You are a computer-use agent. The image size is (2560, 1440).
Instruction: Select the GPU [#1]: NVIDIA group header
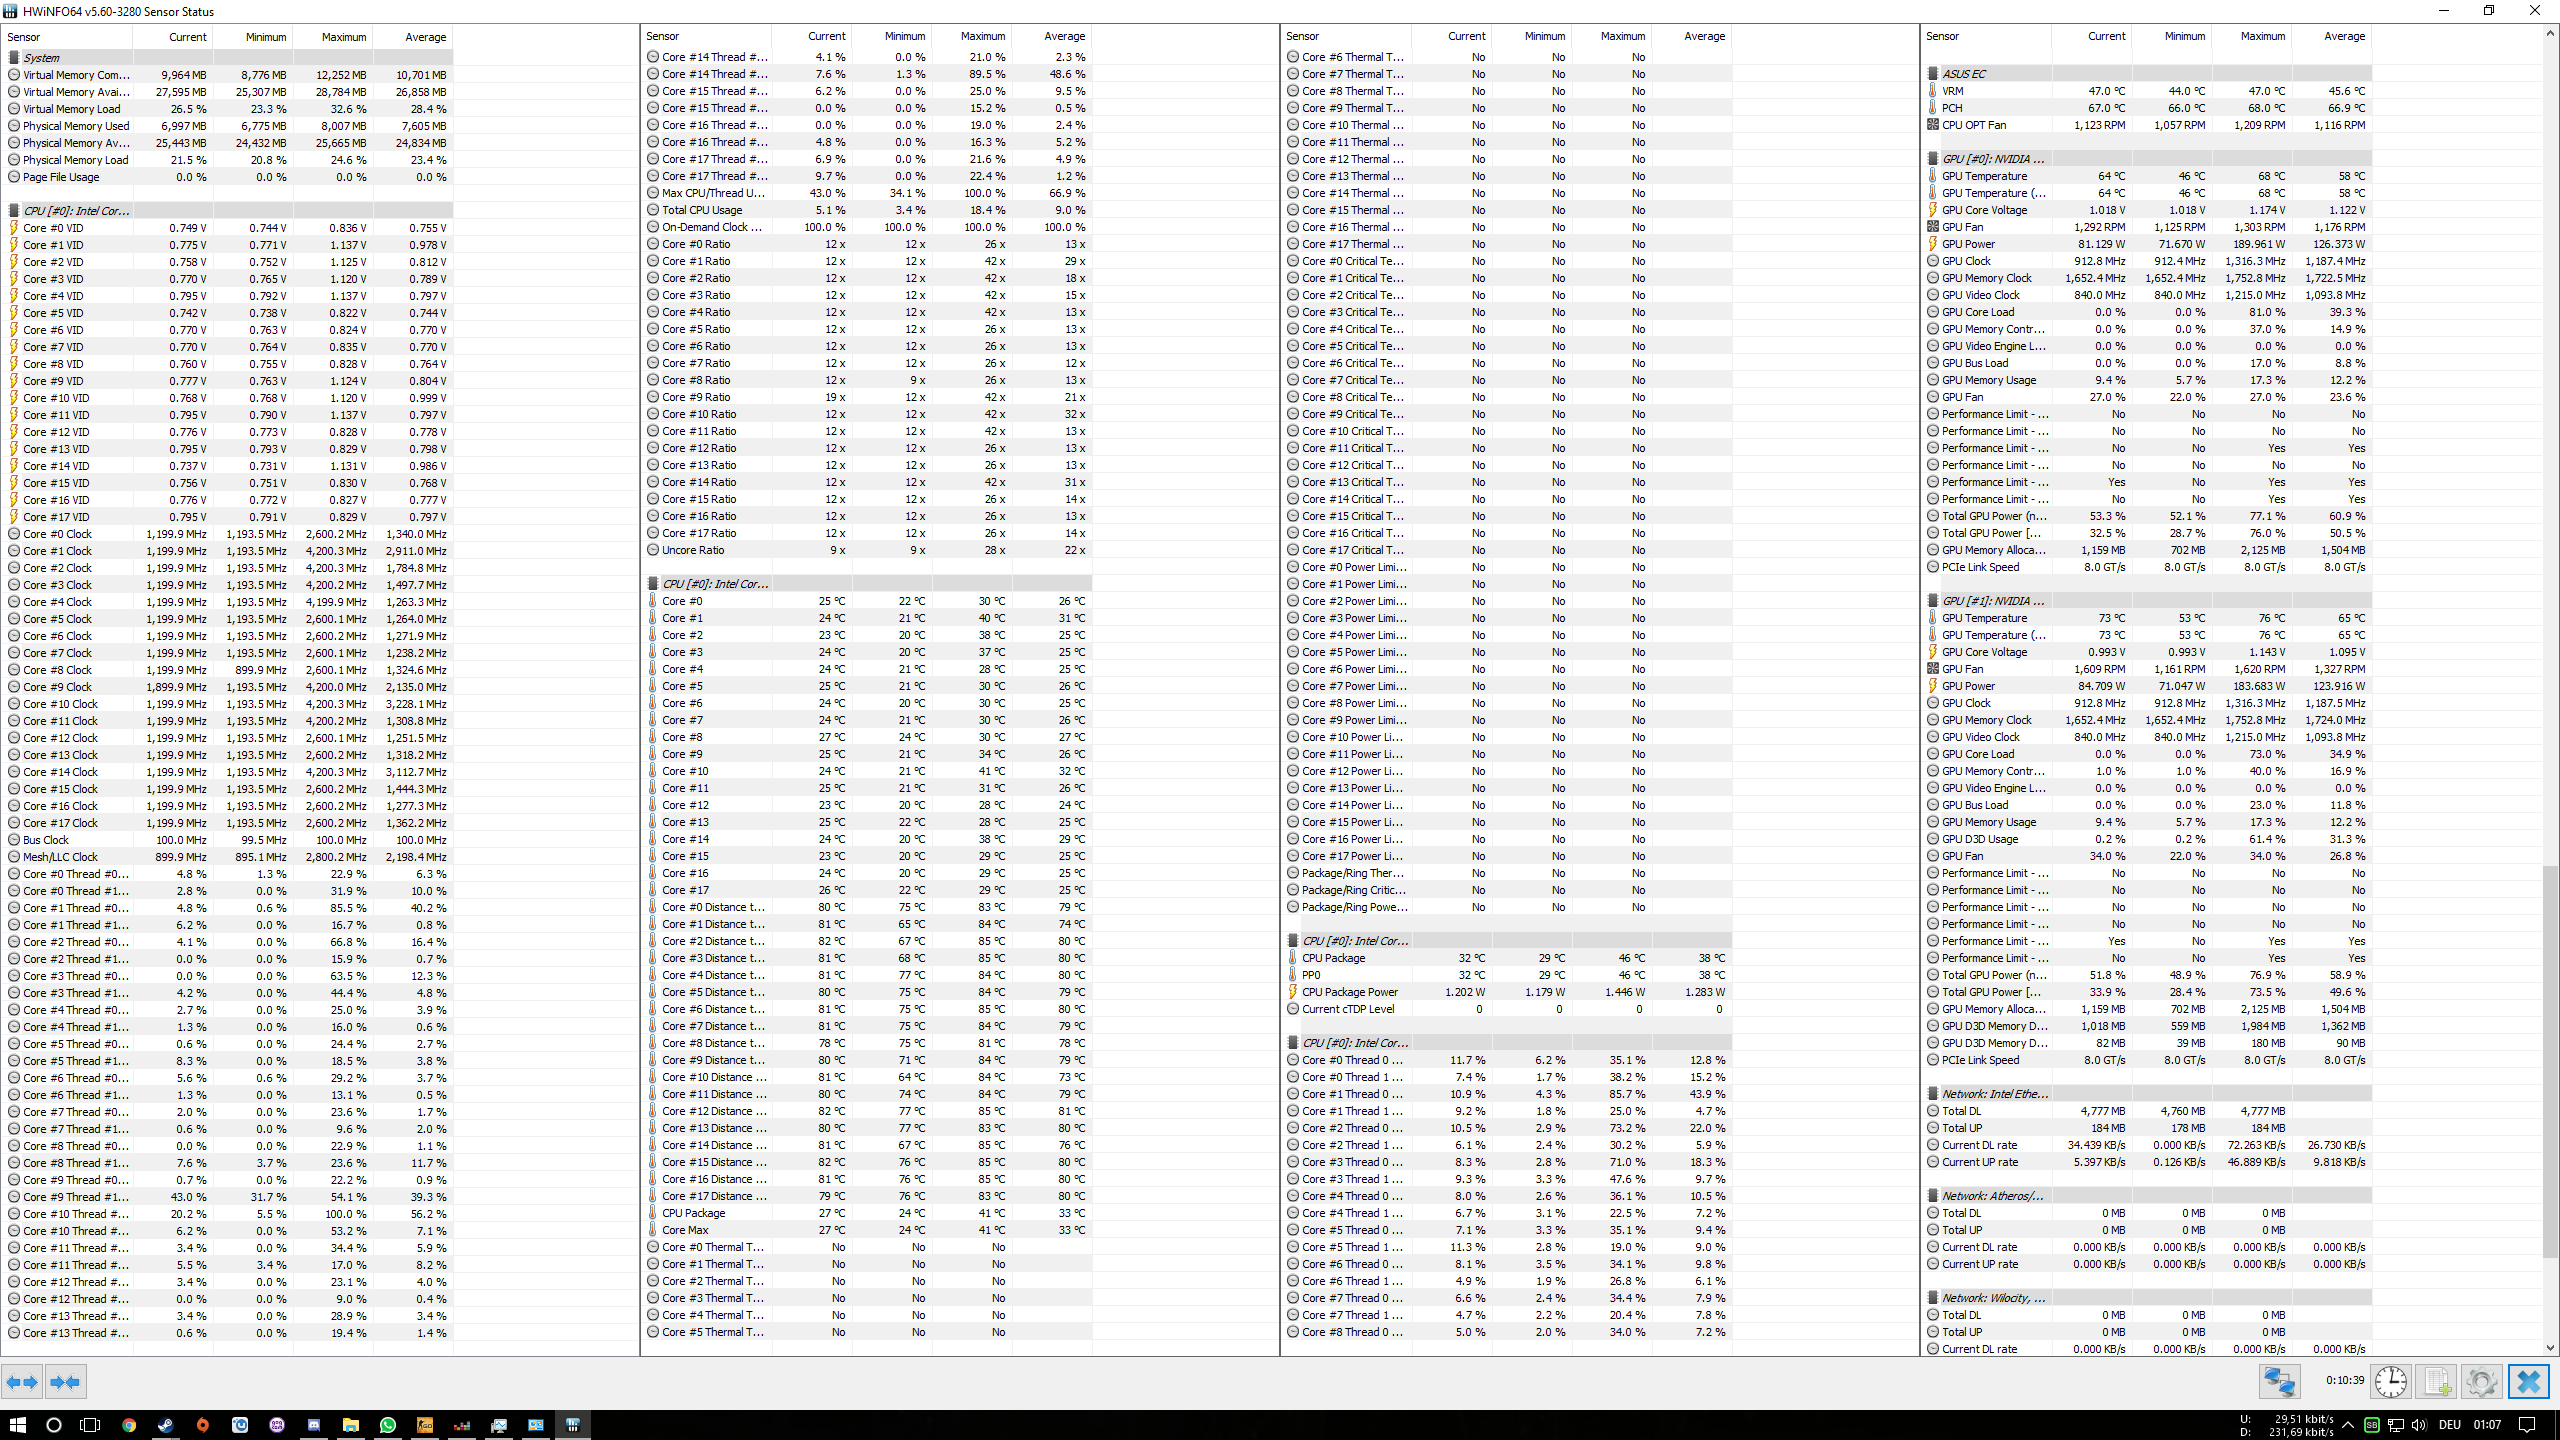tap(1992, 601)
